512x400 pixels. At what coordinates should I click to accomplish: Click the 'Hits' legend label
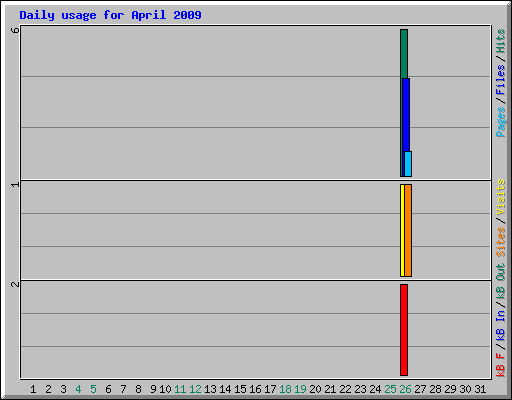(x=501, y=41)
